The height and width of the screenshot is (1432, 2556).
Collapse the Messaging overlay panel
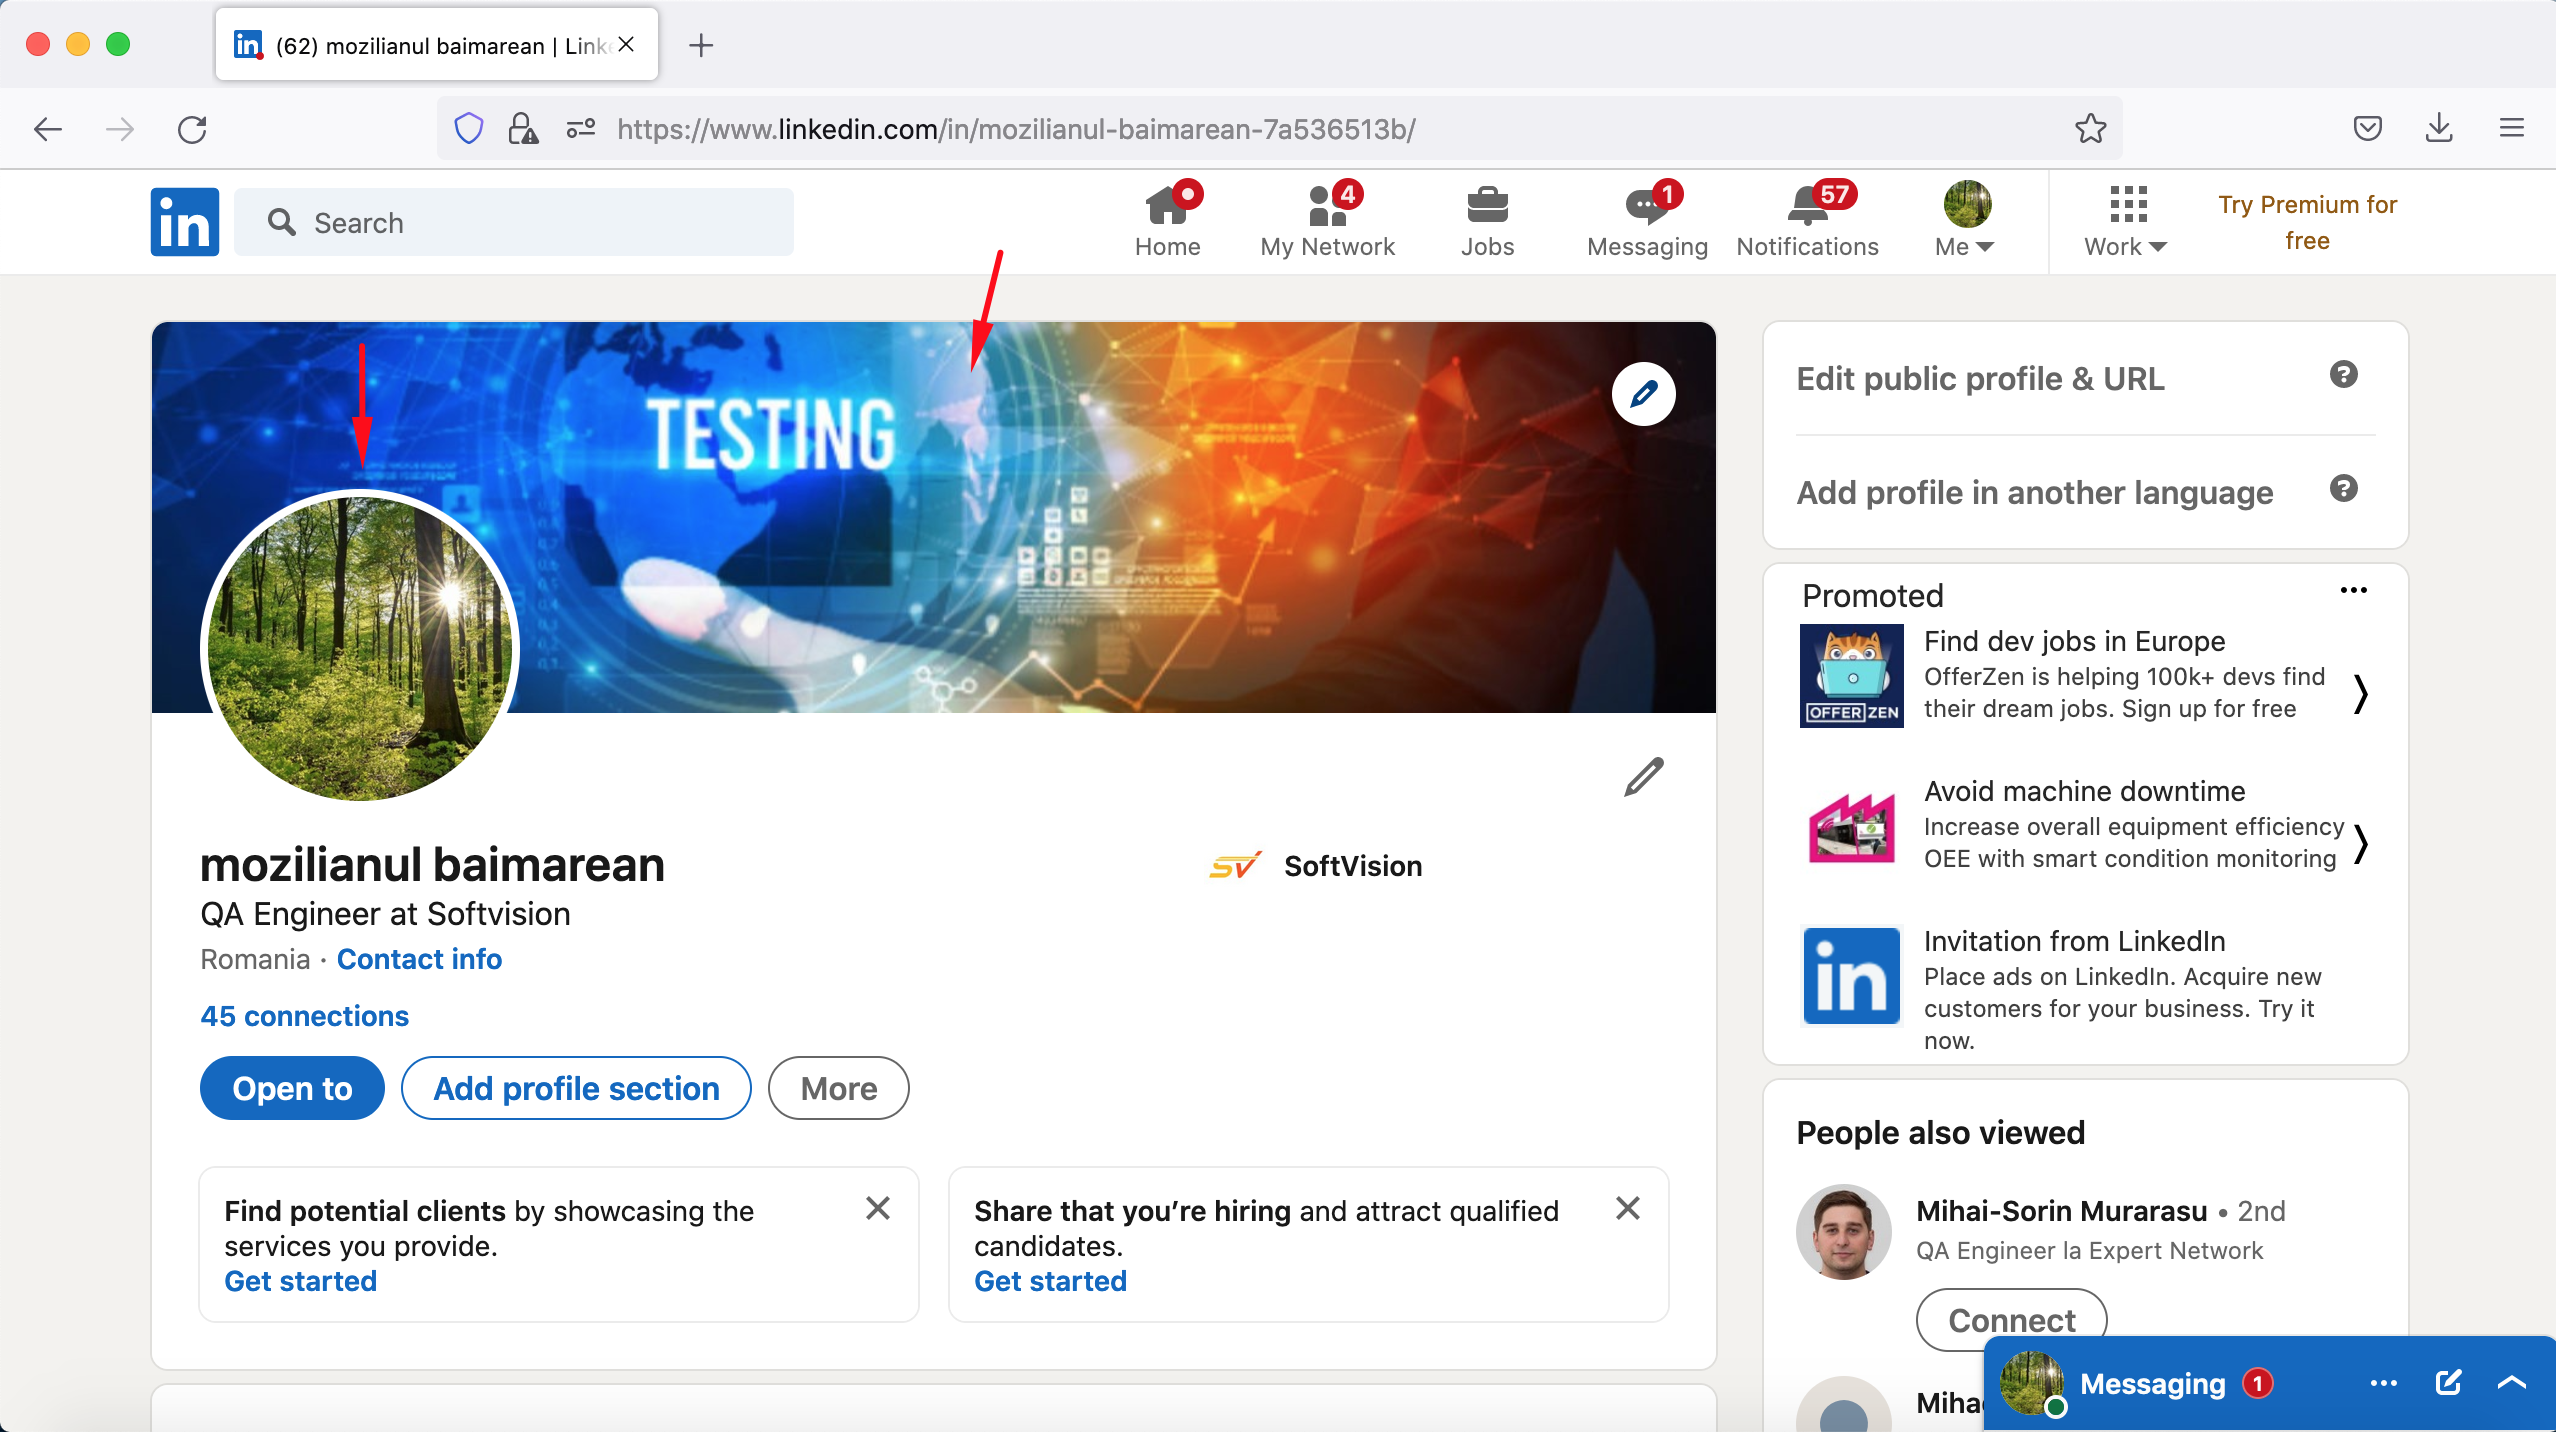point(2511,1382)
